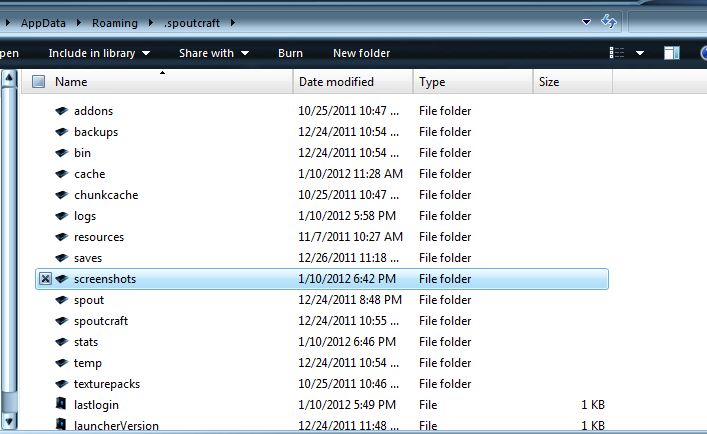
Task: Select the 'resources' folder name
Action: coord(99,237)
